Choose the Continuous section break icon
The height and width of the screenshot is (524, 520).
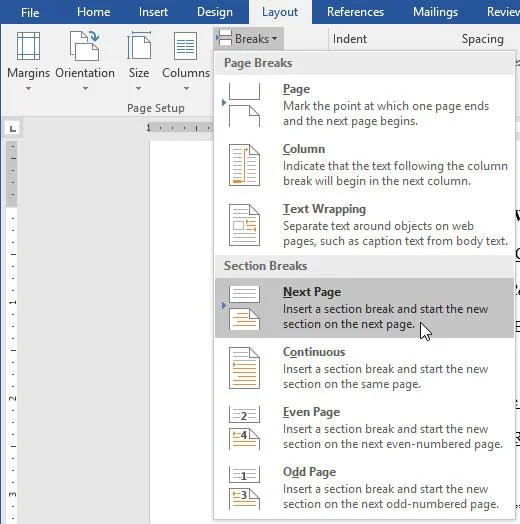[244, 368]
